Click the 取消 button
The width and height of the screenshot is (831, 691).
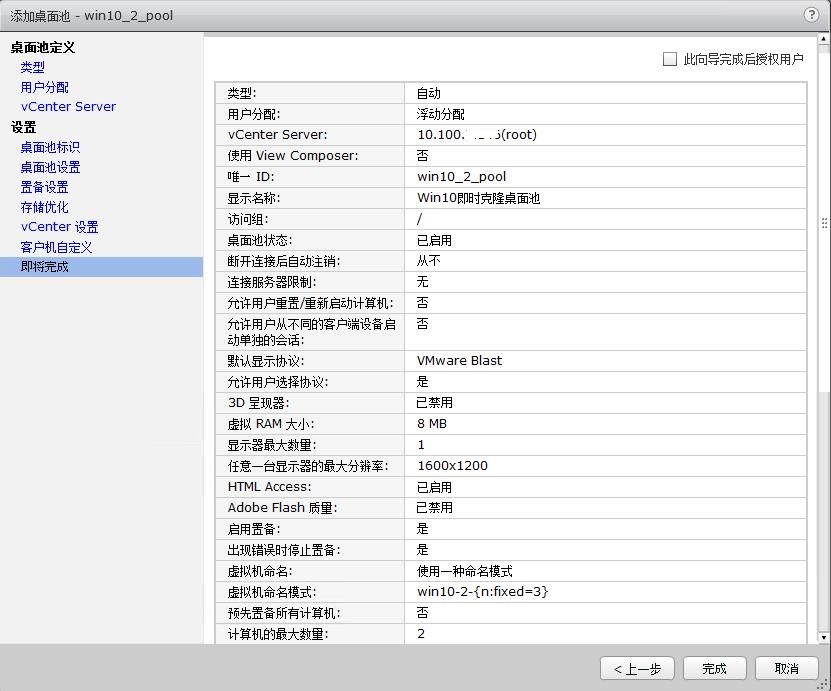click(x=786, y=668)
